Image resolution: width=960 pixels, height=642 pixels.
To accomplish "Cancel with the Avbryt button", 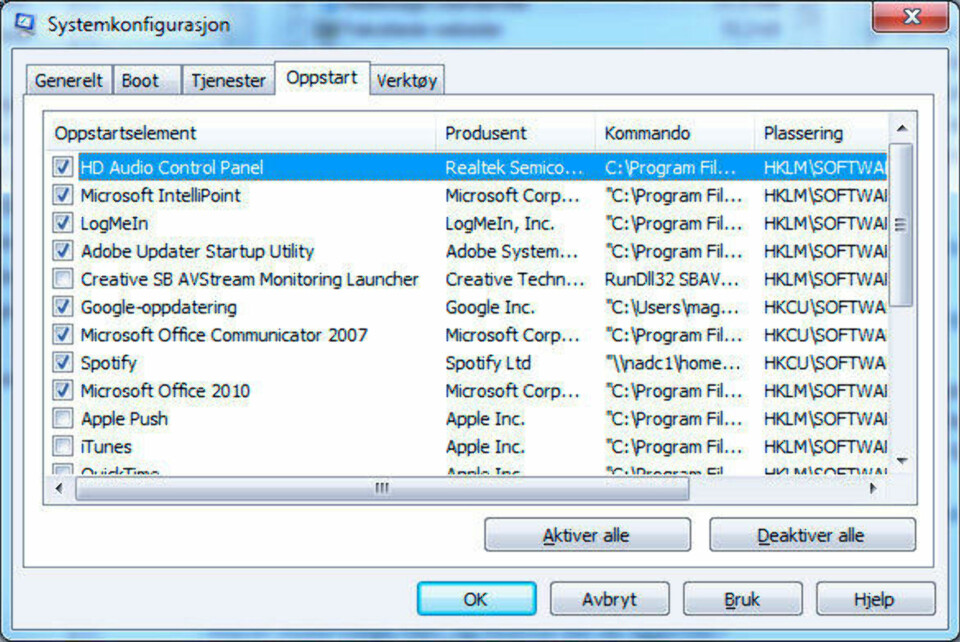I will click(x=609, y=599).
